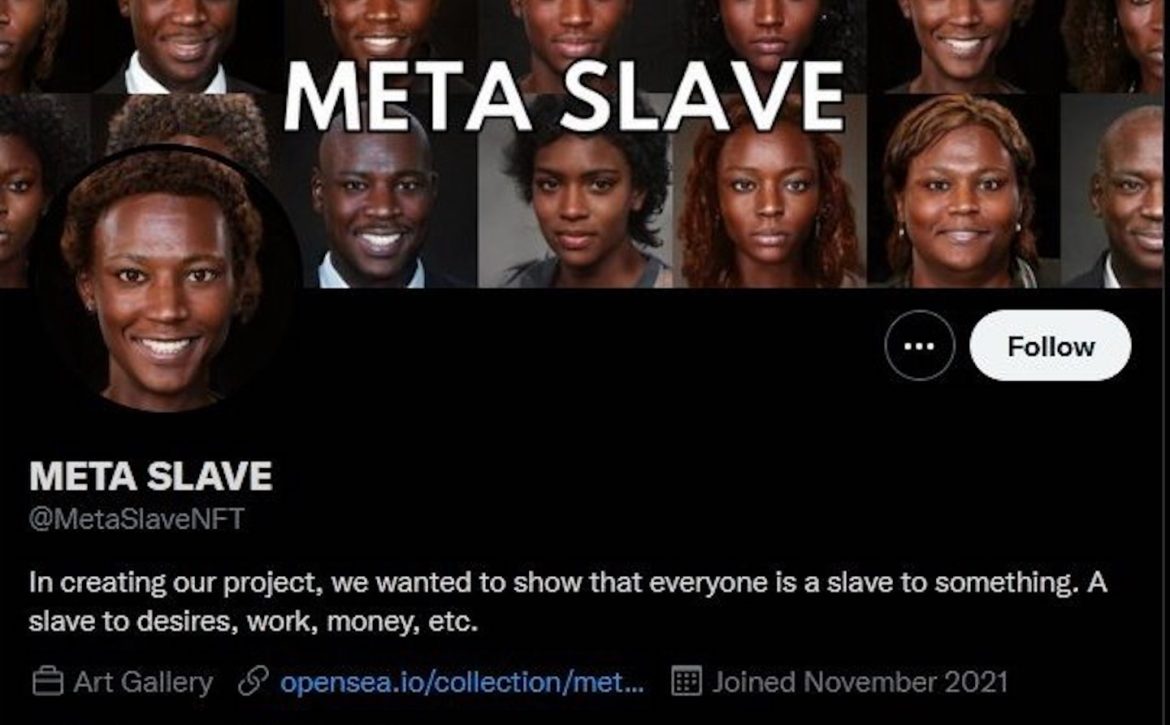
Task: Click the @MetaSlaveNFT handle
Action: tap(137, 518)
